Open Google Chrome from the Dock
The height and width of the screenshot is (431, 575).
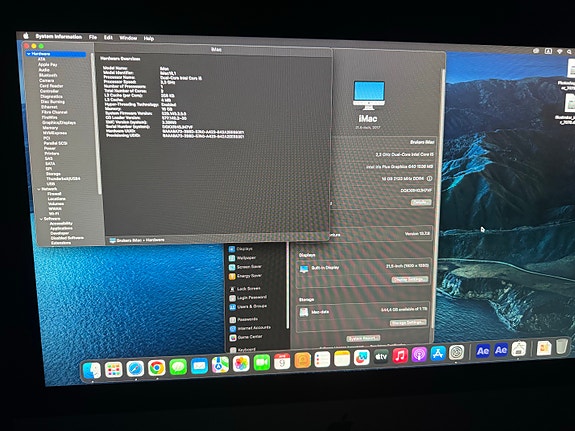(157, 368)
